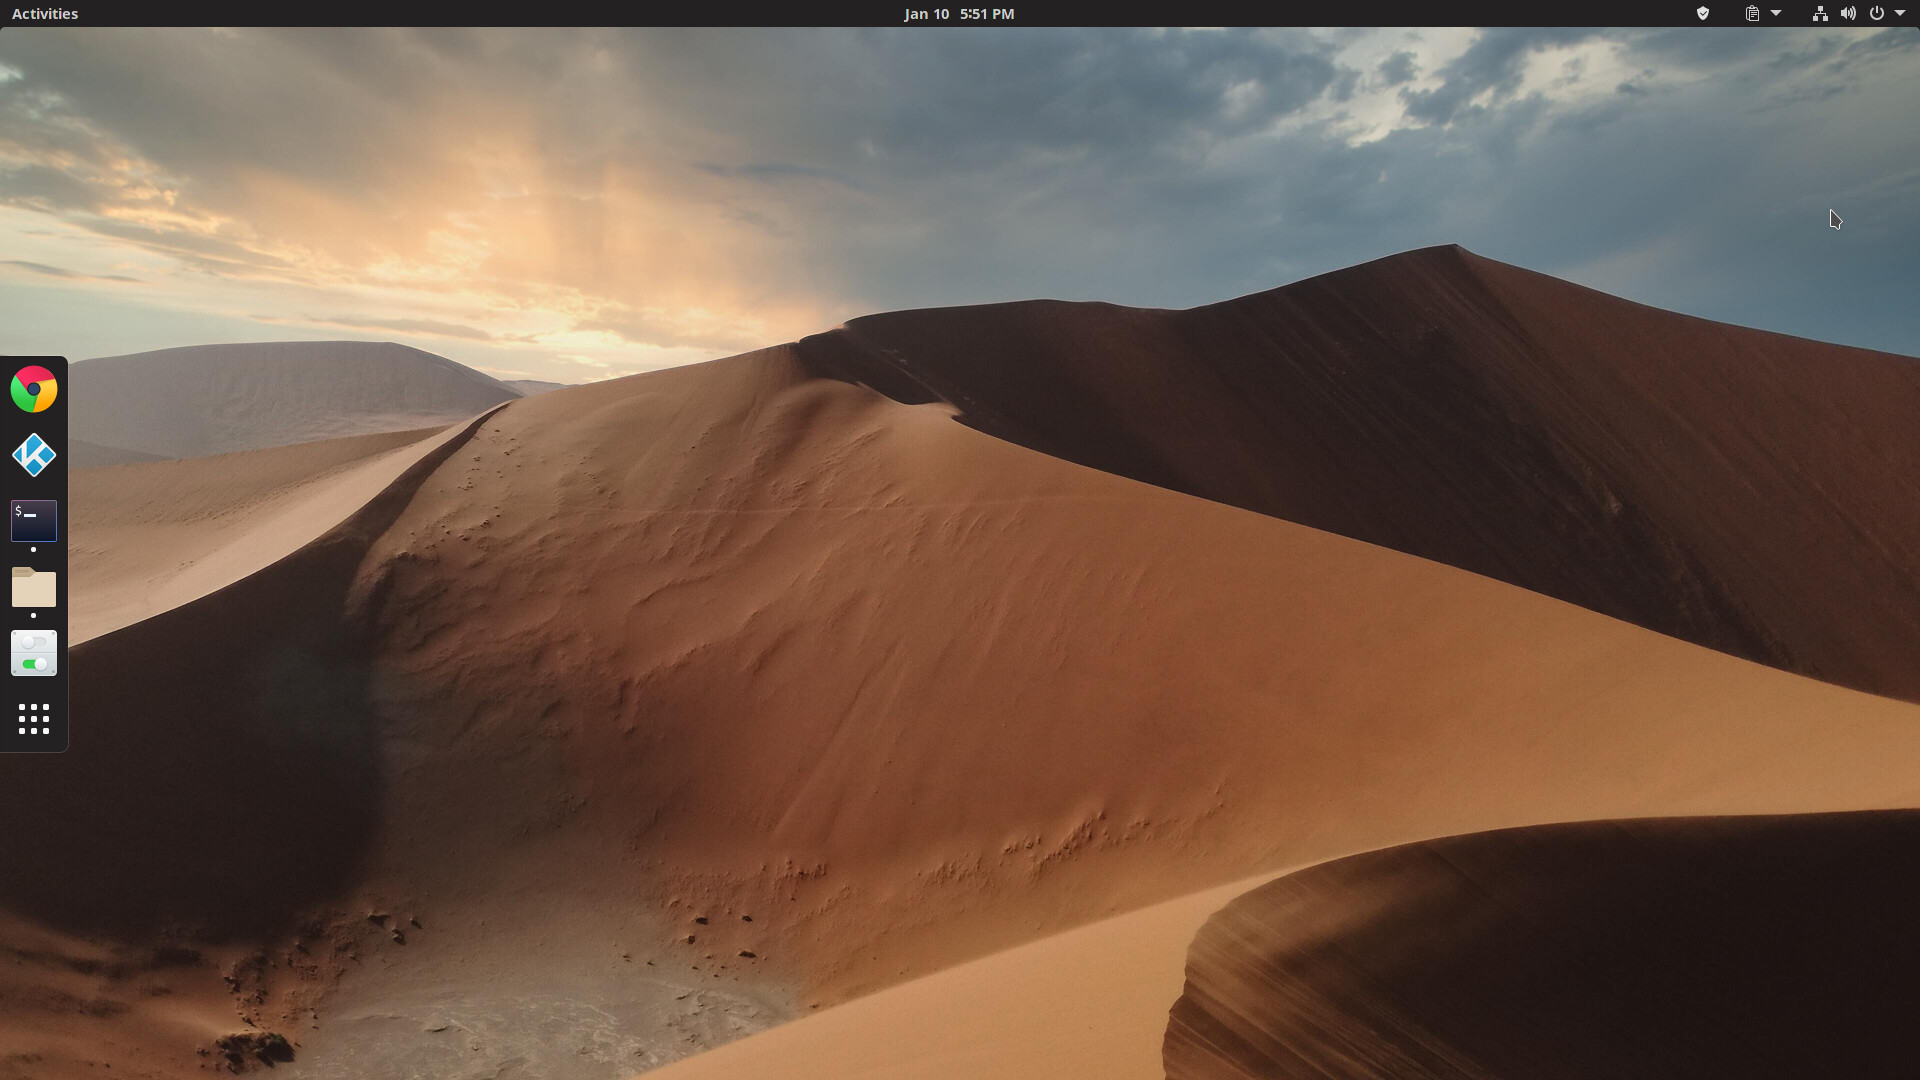Click the wired network status icon
The width and height of the screenshot is (1920, 1080).
(1820, 13)
